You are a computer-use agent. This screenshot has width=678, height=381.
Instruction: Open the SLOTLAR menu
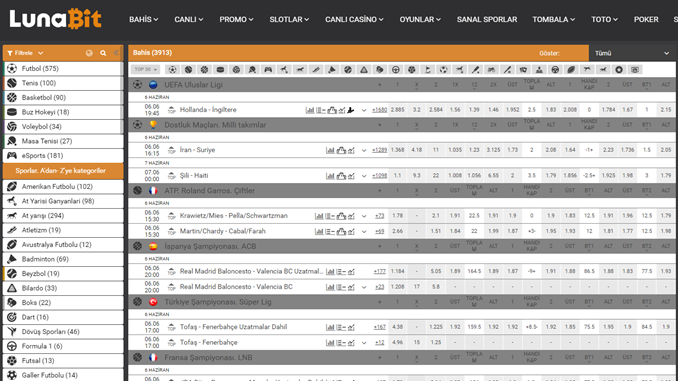[x=289, y=19]
